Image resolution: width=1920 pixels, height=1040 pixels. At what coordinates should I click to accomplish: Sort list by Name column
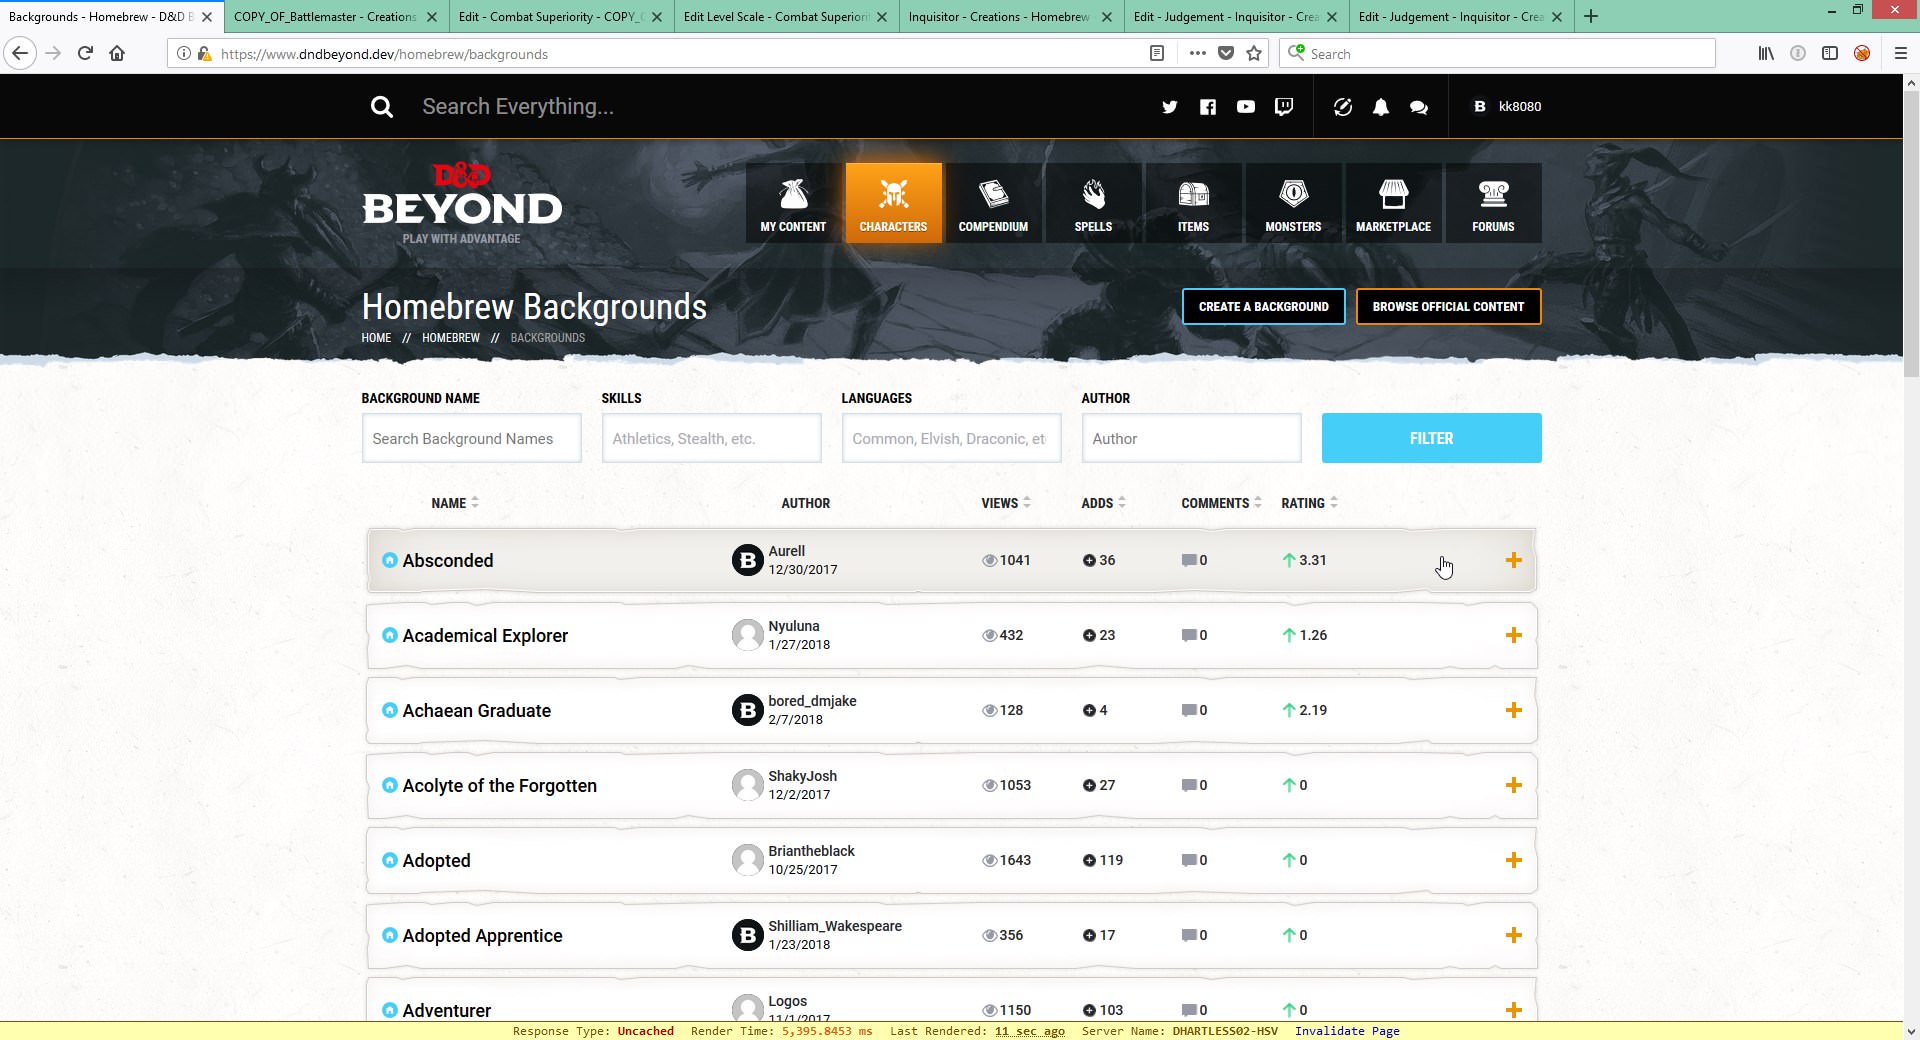[455, 503]
